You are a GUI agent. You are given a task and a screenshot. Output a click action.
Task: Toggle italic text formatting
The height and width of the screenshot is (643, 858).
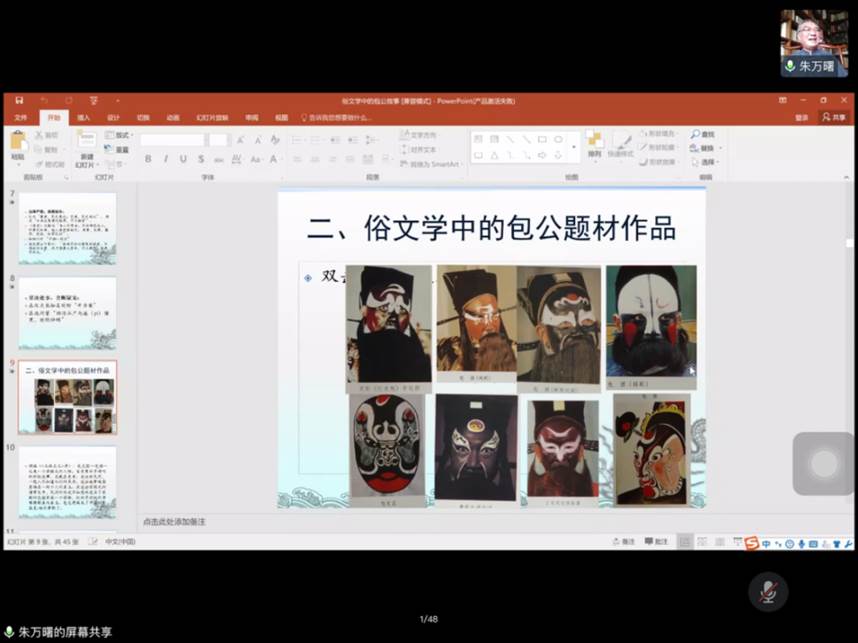click(165, 159)
